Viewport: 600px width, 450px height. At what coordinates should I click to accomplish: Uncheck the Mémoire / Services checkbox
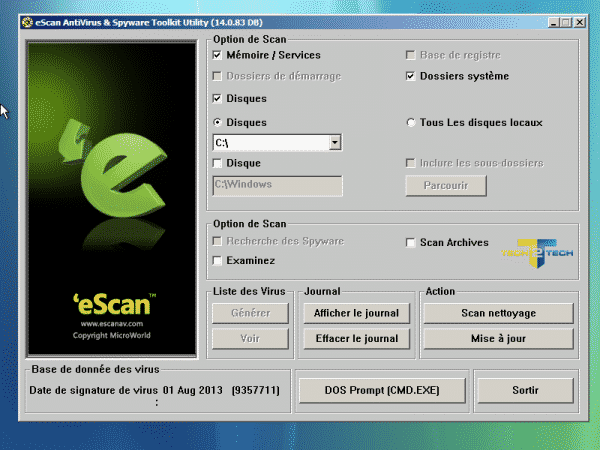pos(217,55)
